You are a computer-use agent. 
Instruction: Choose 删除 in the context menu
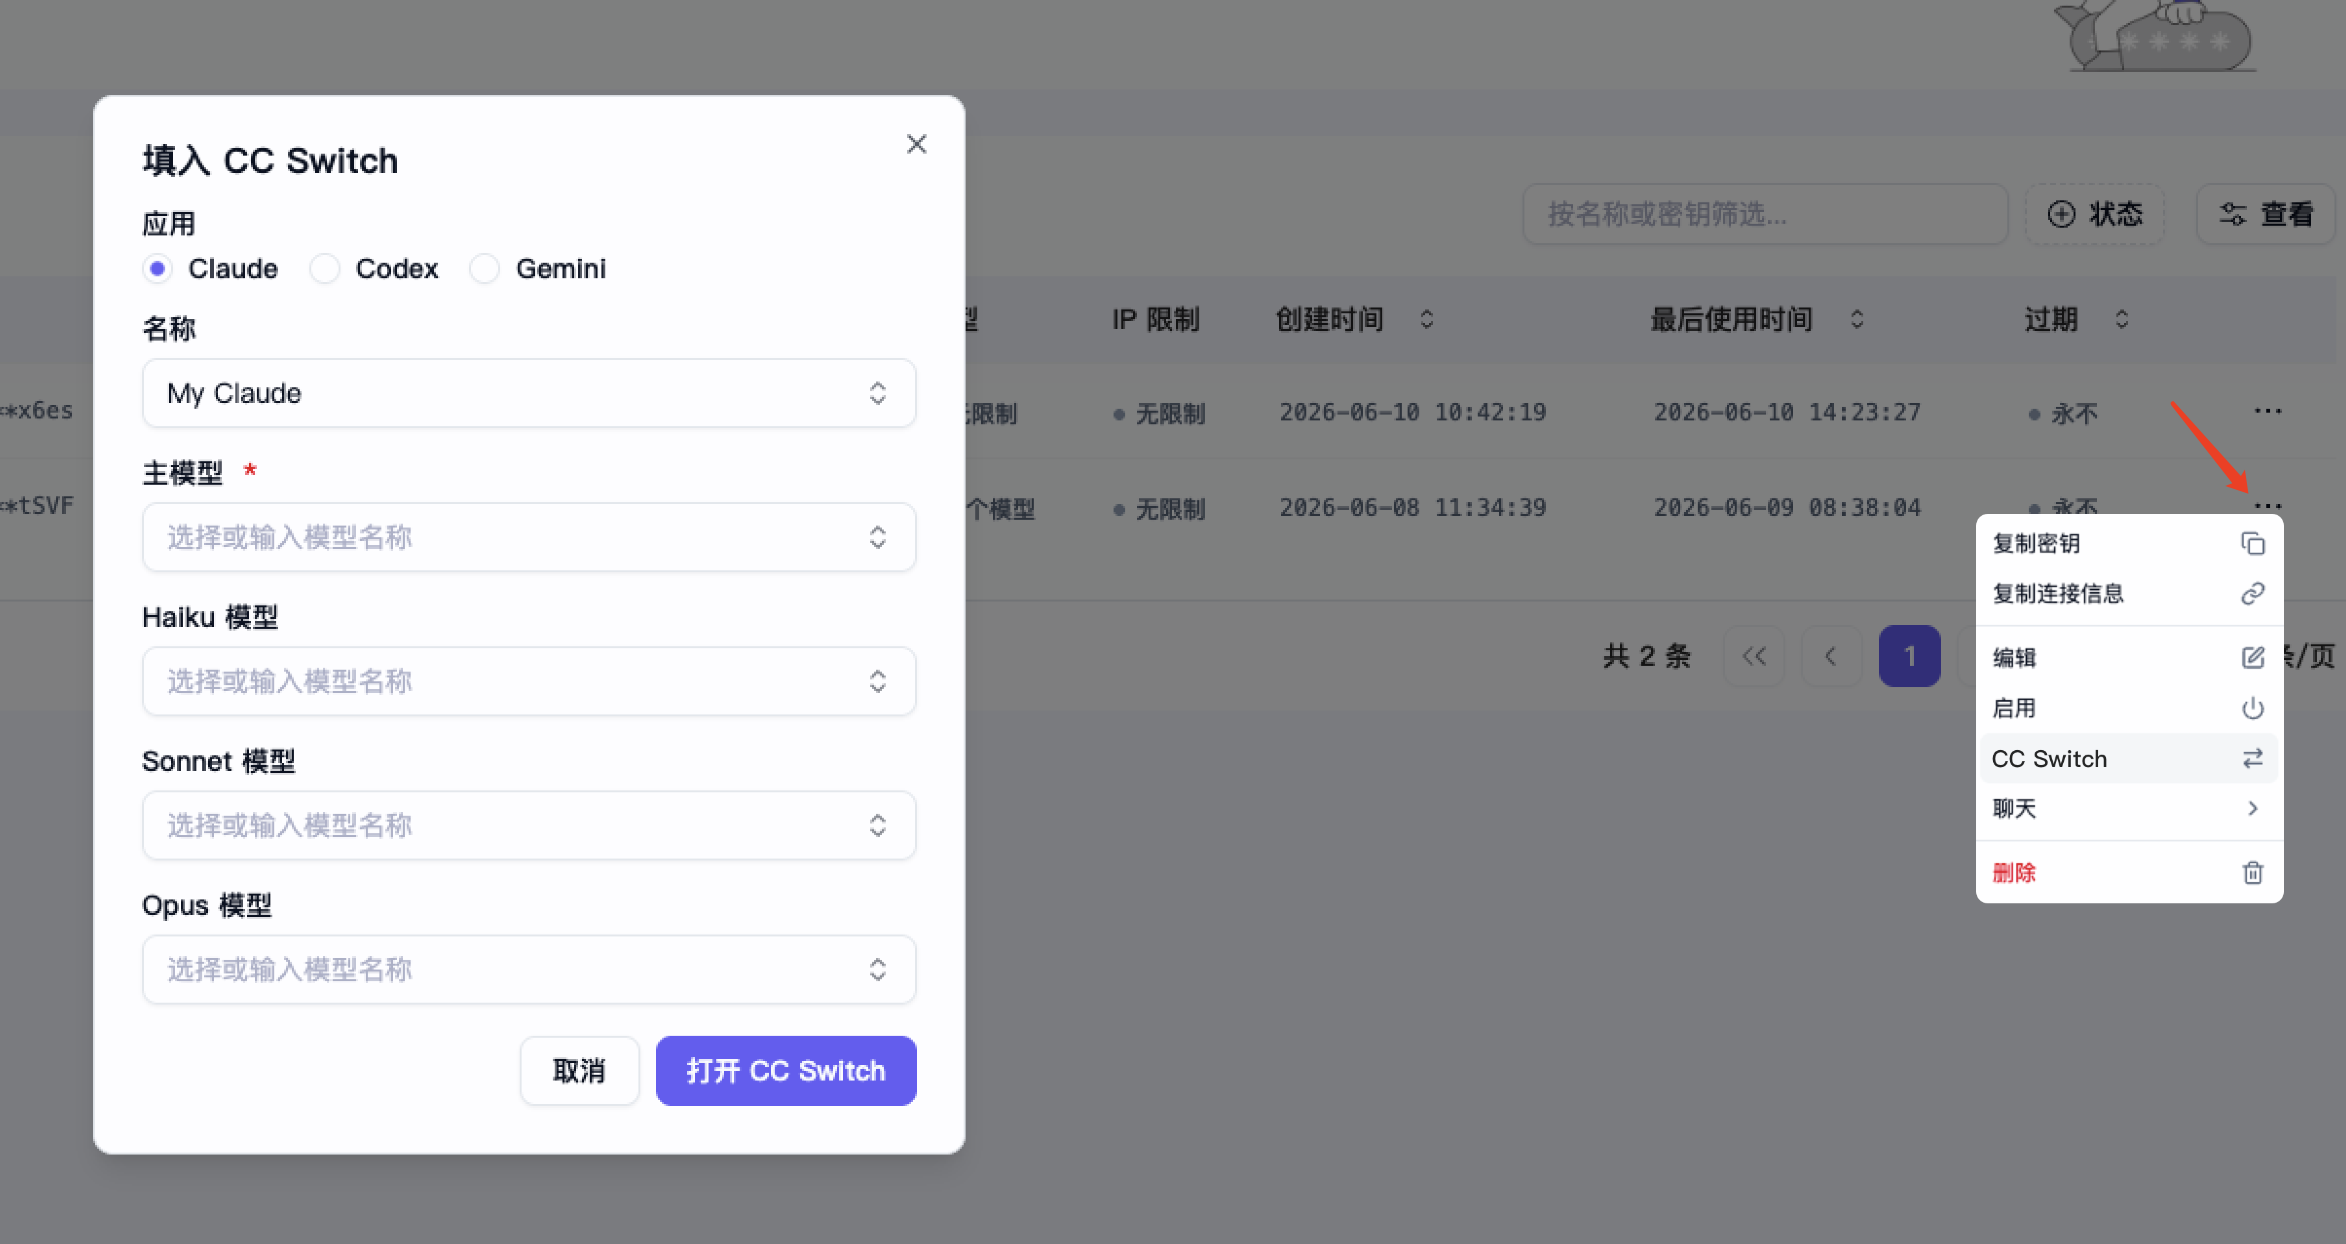[2129, 873]
